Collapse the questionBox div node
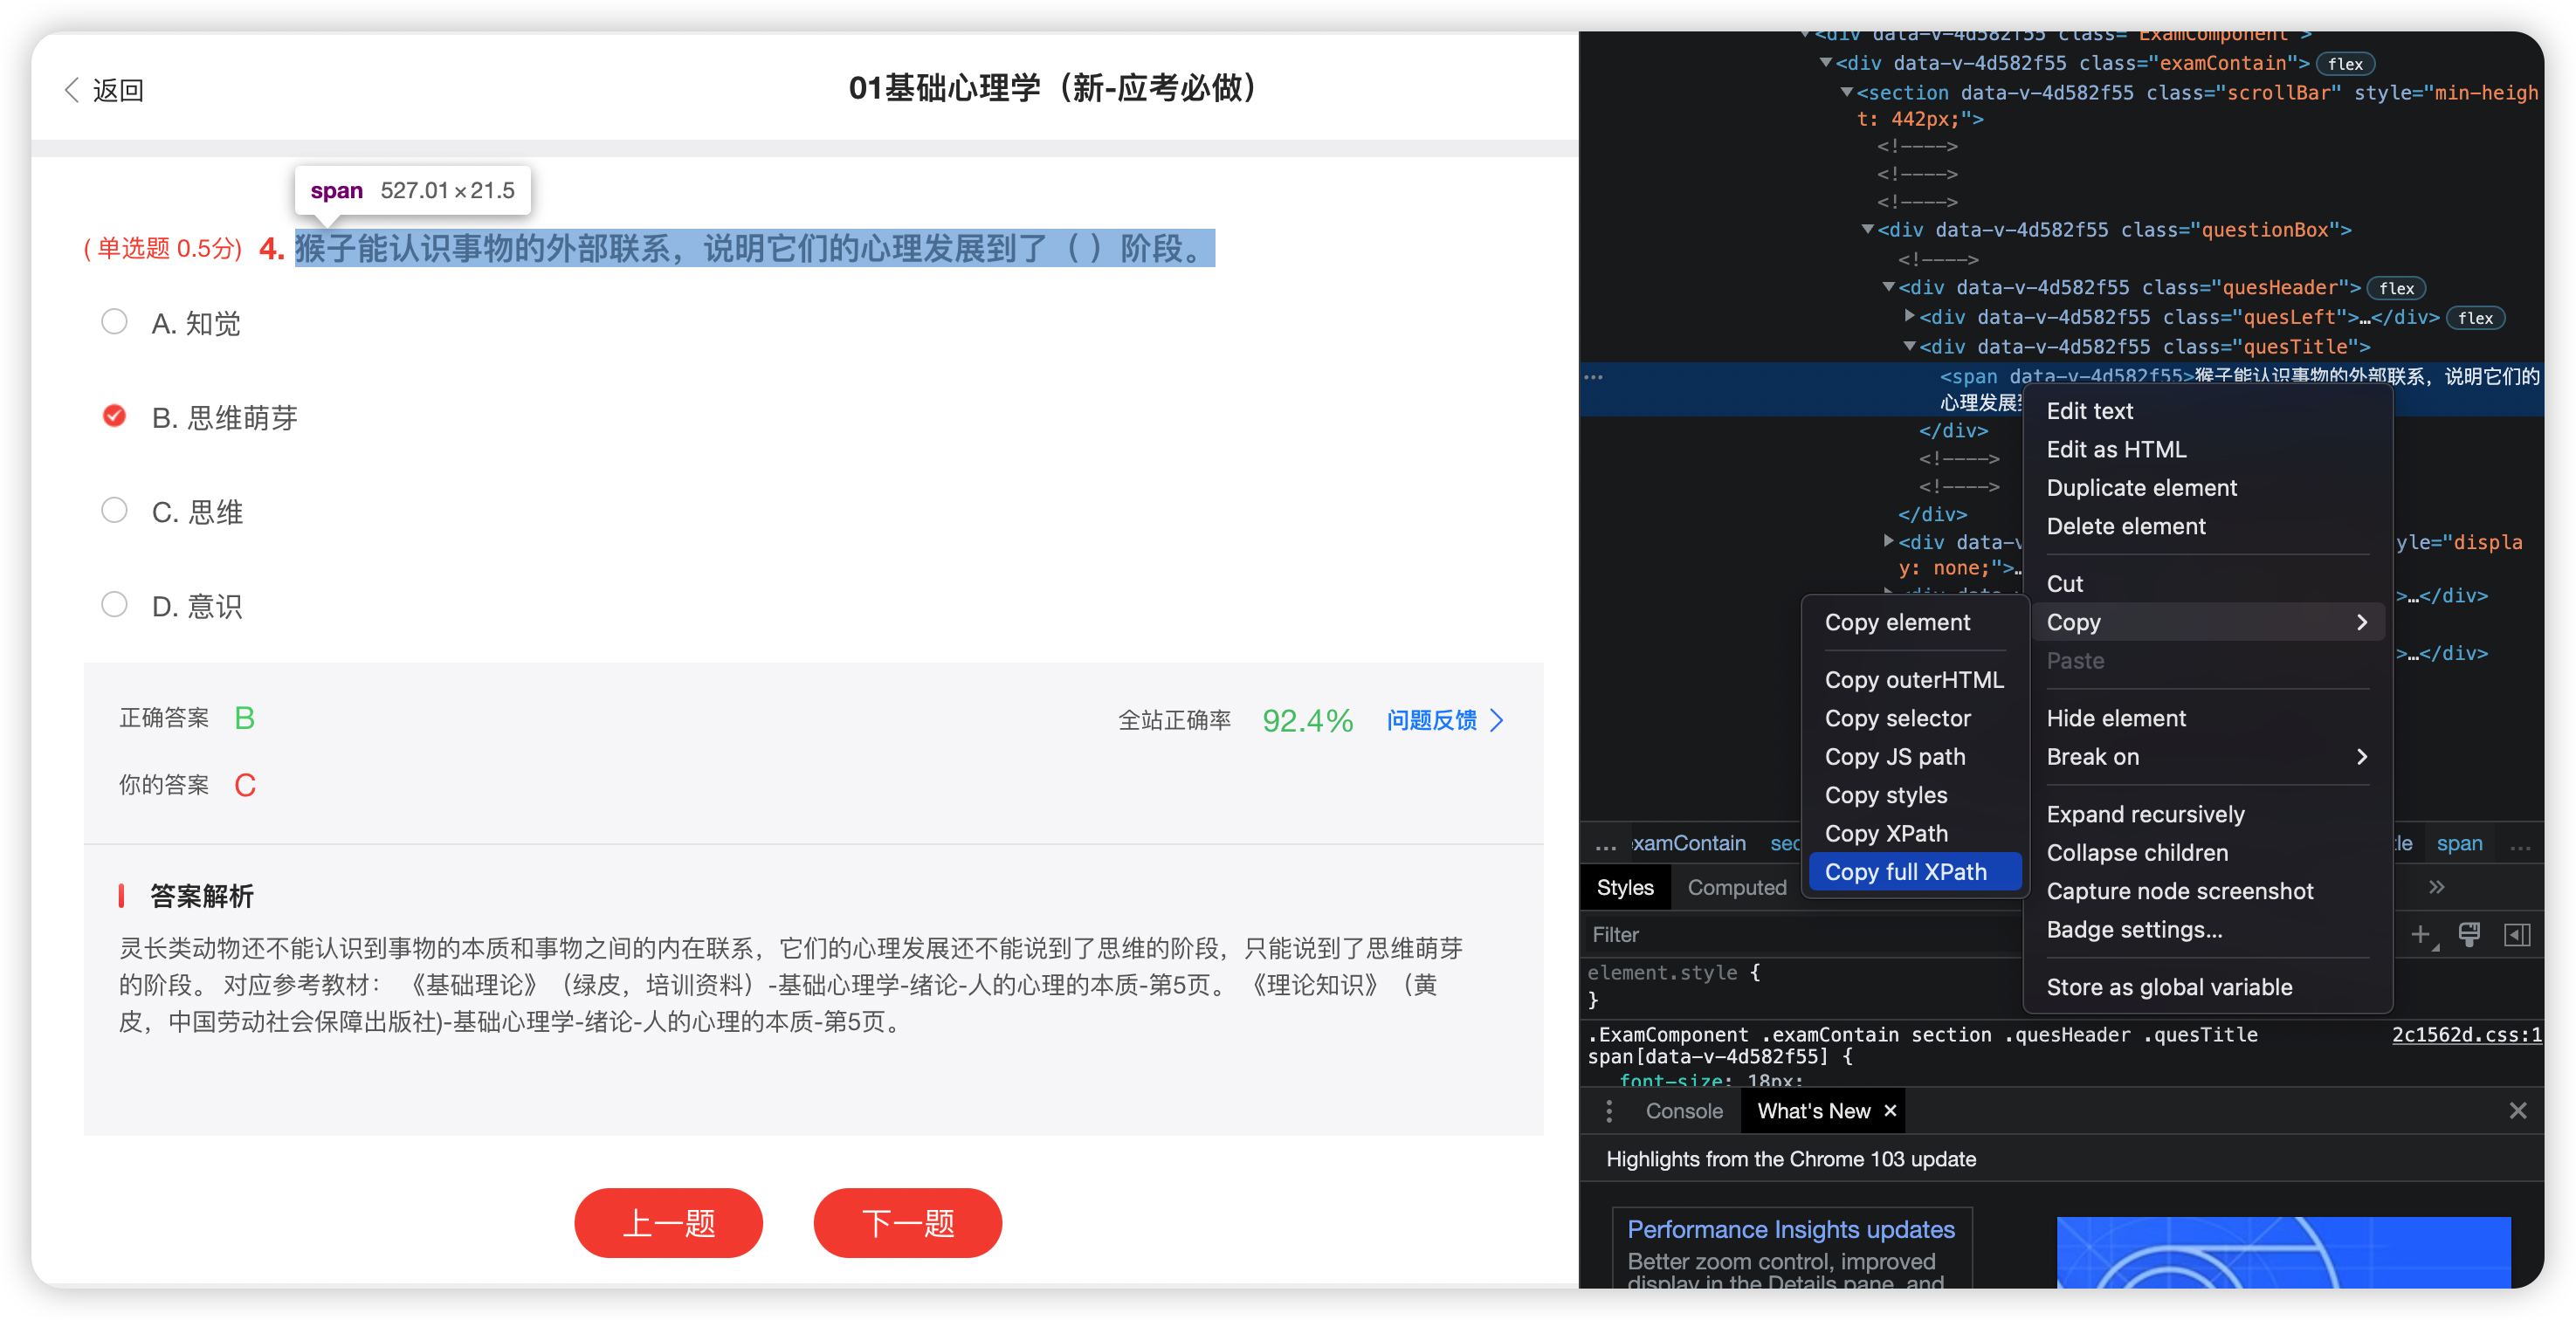The image size is (2576, 1320). click(x=1867, y=230)
